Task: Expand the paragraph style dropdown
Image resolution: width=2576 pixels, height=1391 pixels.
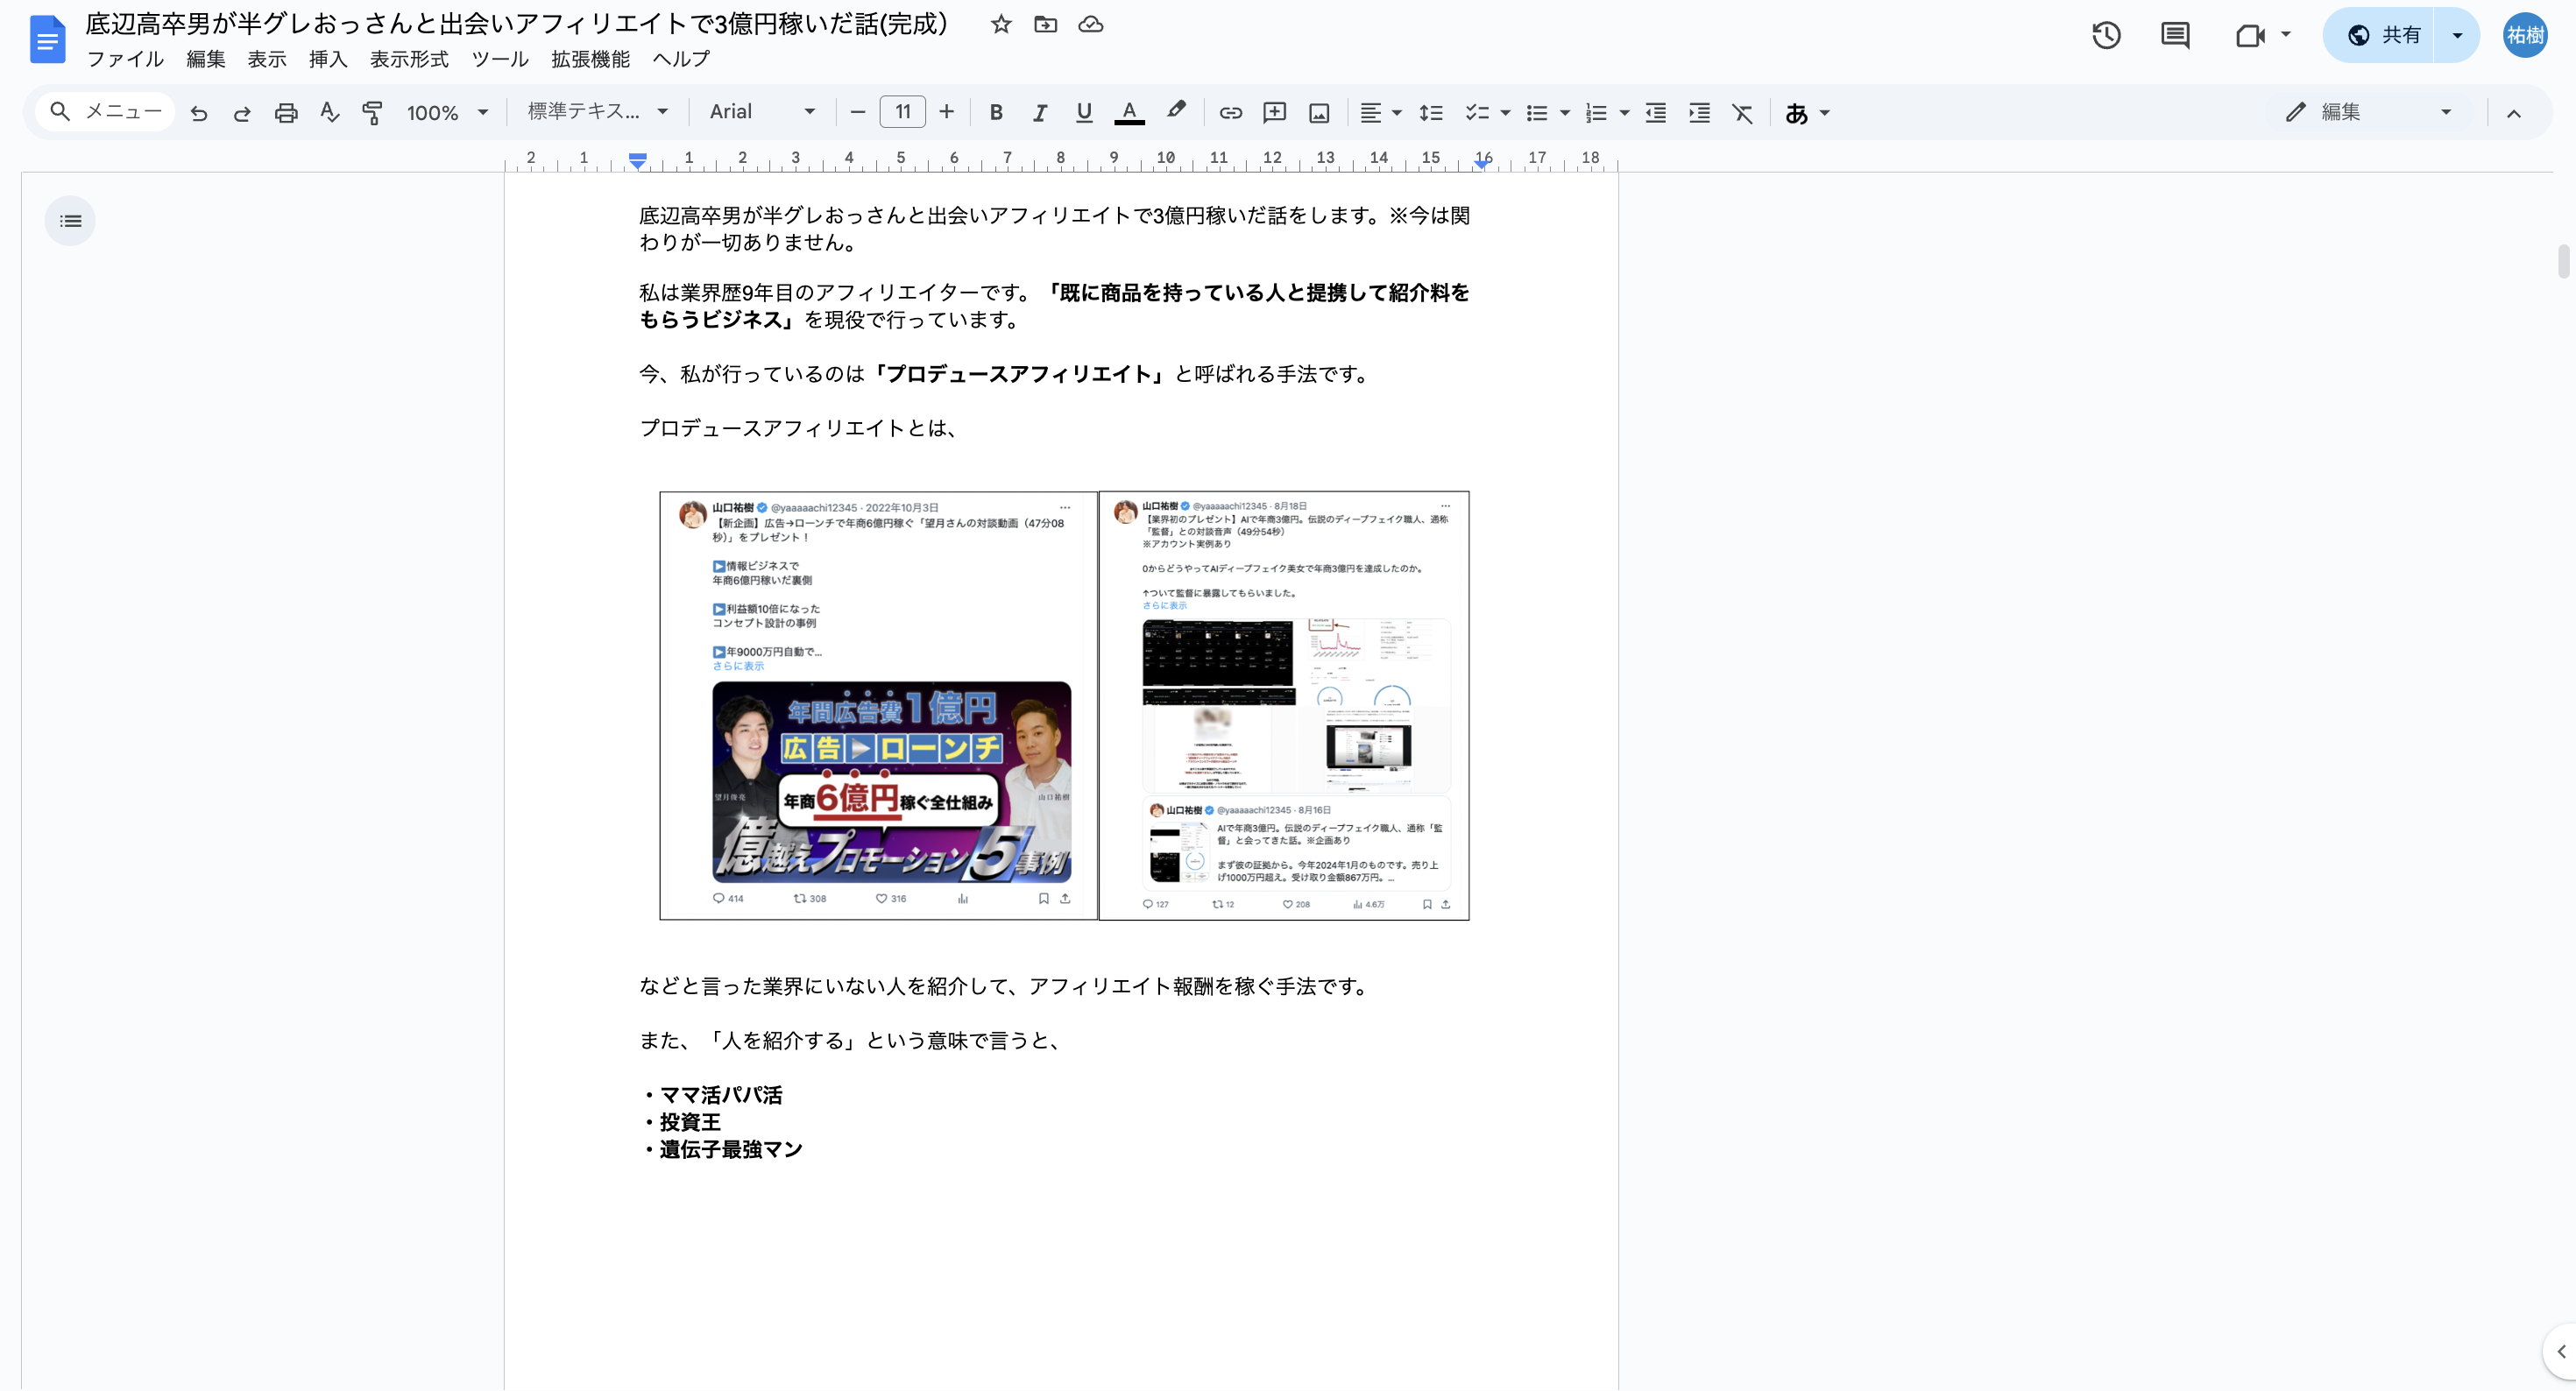Action: (x=597, y=112)
